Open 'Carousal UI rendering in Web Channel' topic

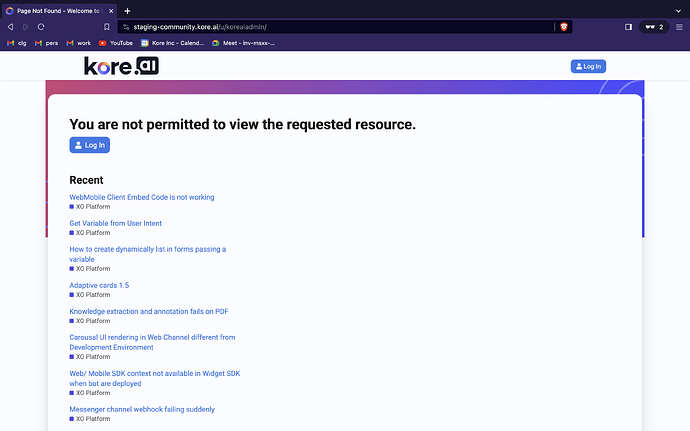(x=152, y=342)
